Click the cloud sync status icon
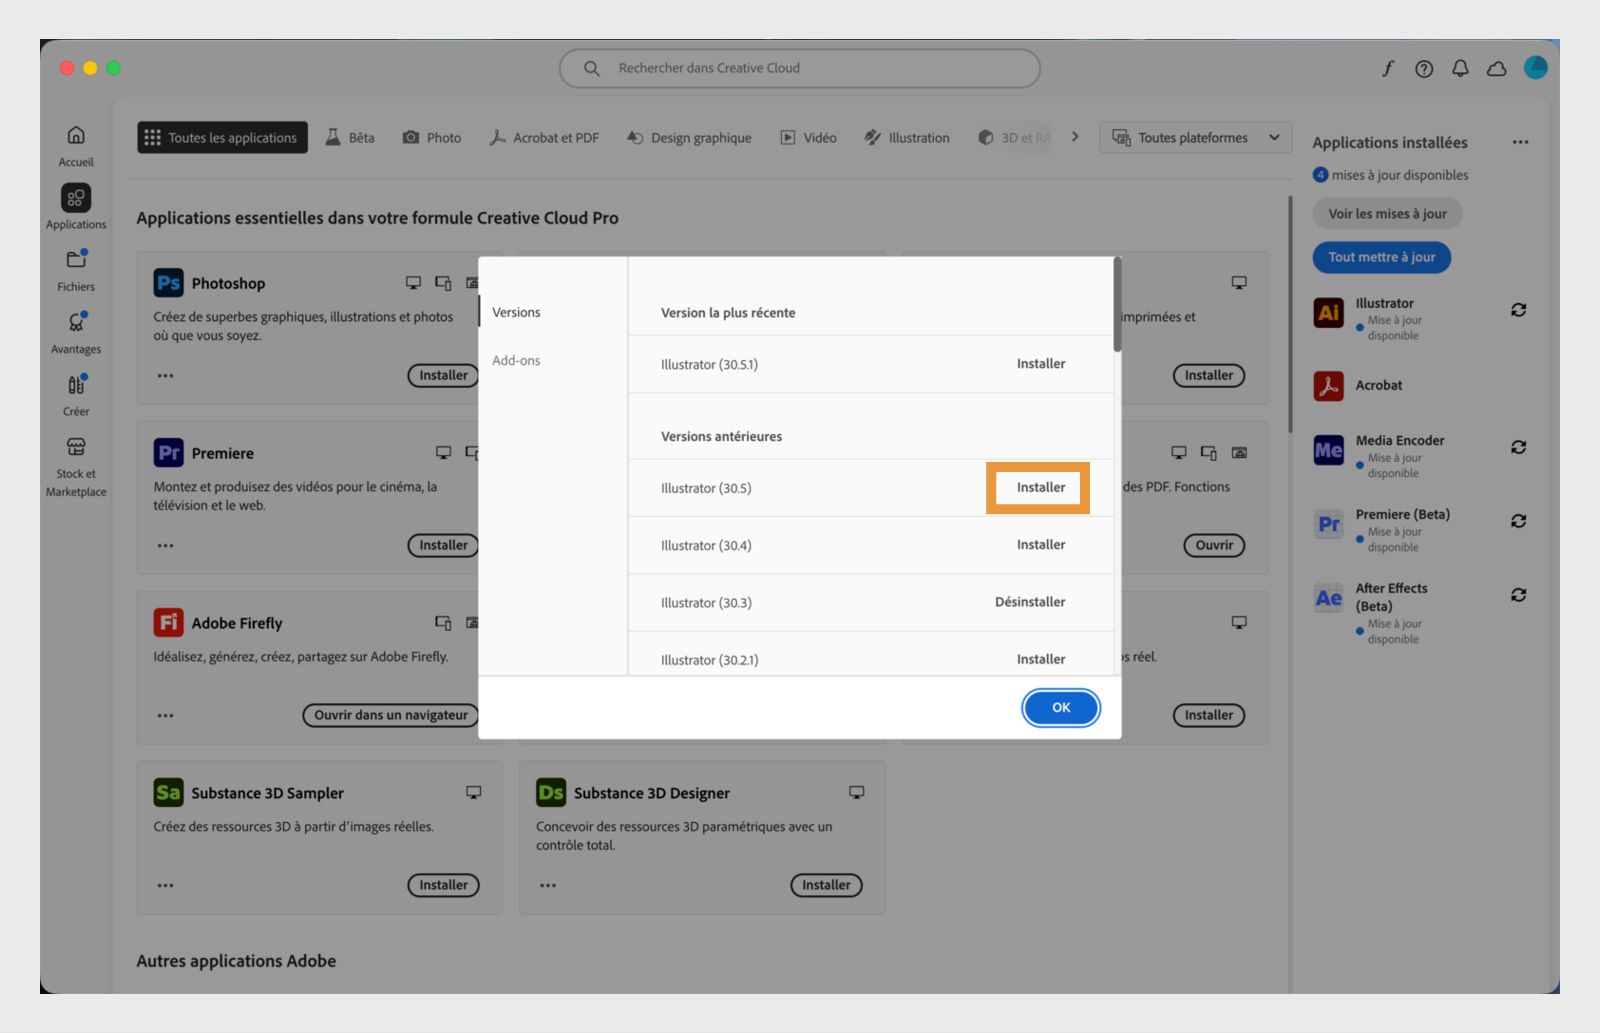 click(x=1497, y=68)
